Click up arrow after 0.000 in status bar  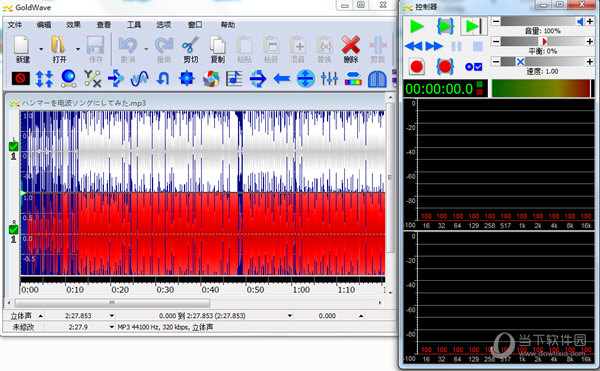coord(361,316)
